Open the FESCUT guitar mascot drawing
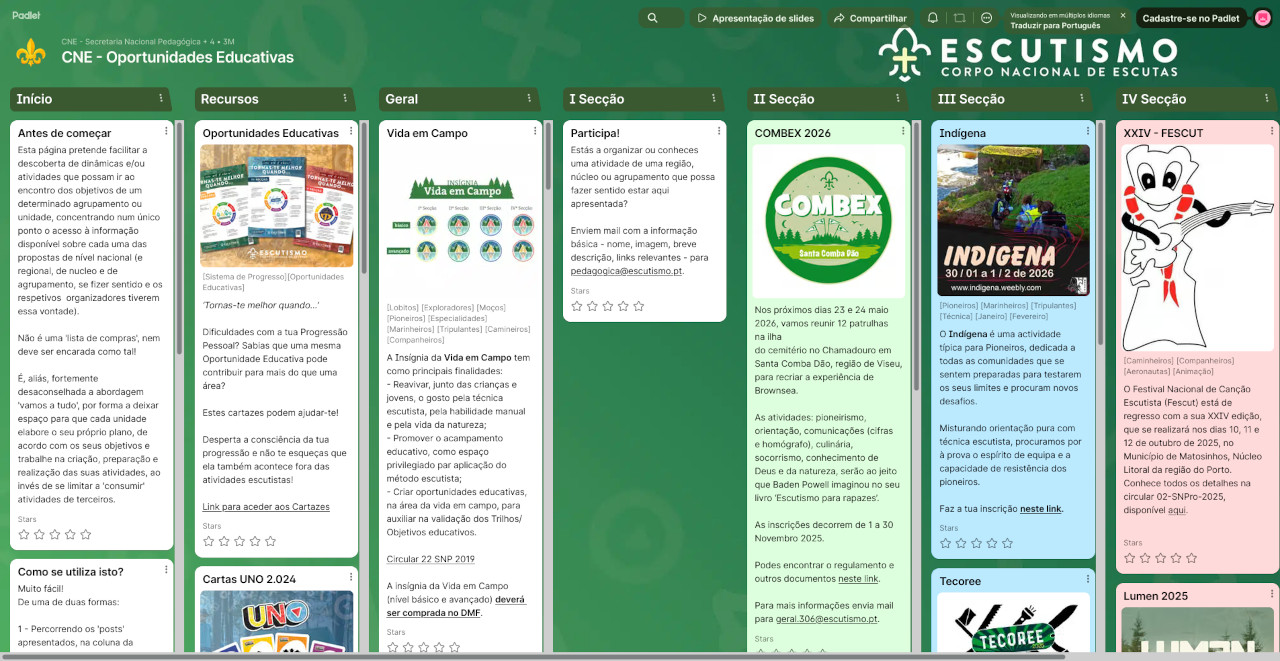This screenshot has width=1280, height=661. pos(1197,247)
